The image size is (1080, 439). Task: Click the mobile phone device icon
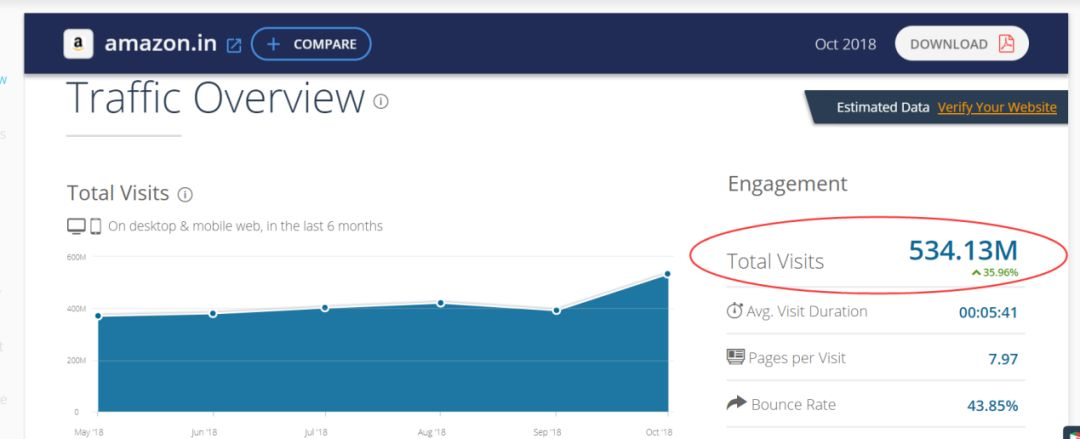pyautogui.click(x=96, y=226)
